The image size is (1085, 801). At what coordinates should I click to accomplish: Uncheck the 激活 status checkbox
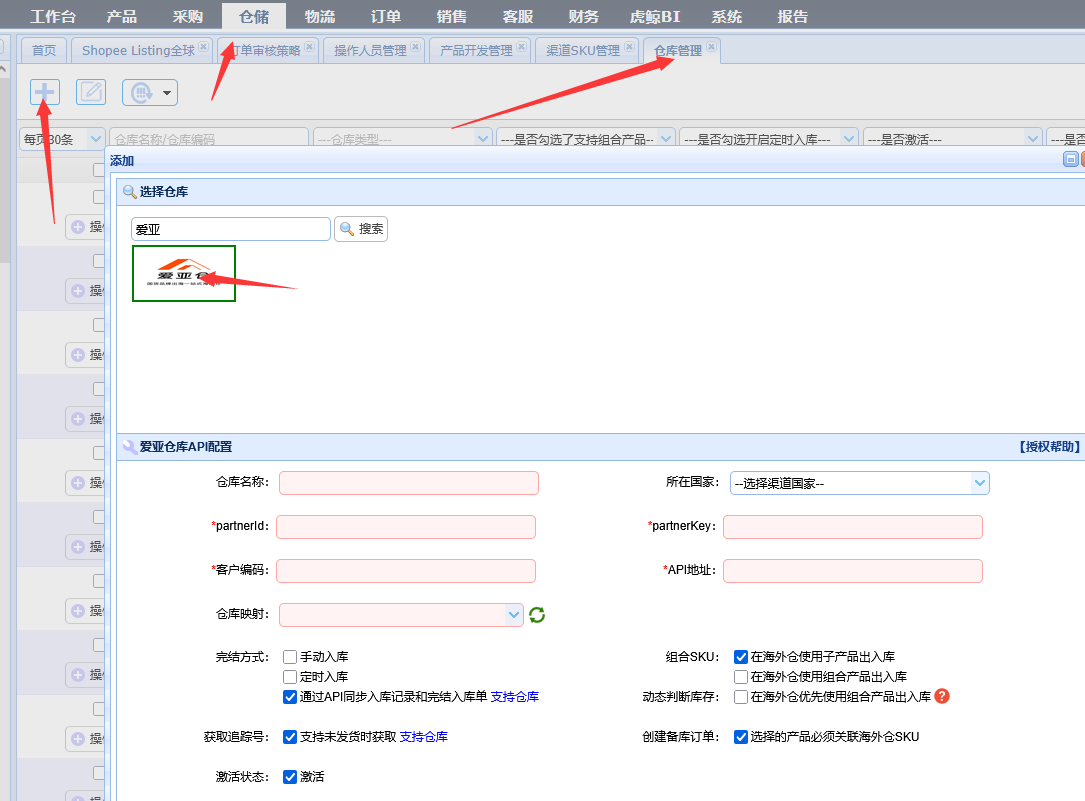click(x=290, y=777)
